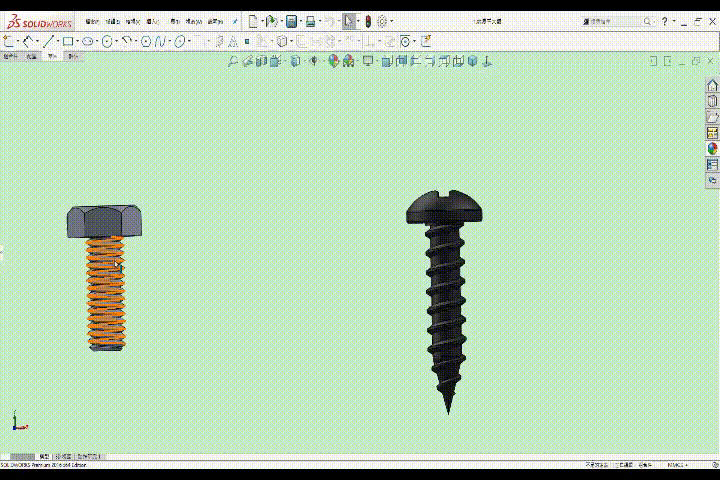The width and height of the screenshot is (720, 480).
Task: Click the Model tab at bottom left
Action: [44, 455]
